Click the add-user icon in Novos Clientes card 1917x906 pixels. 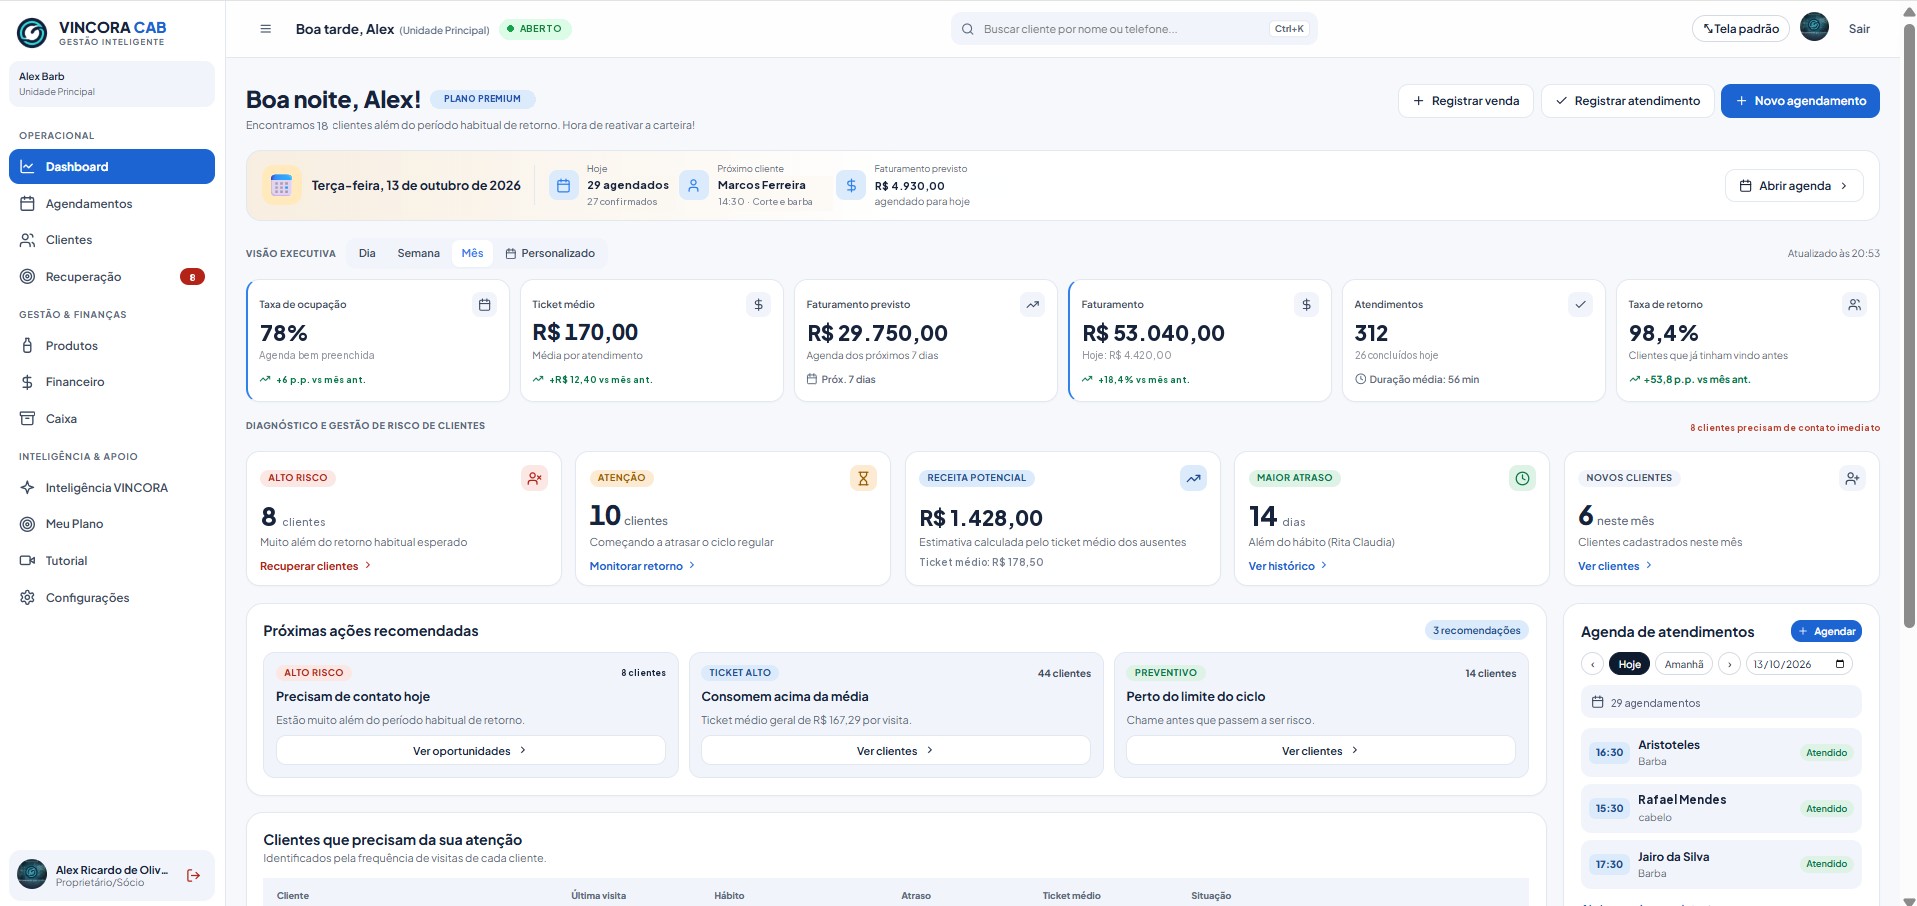[1852, 478]
